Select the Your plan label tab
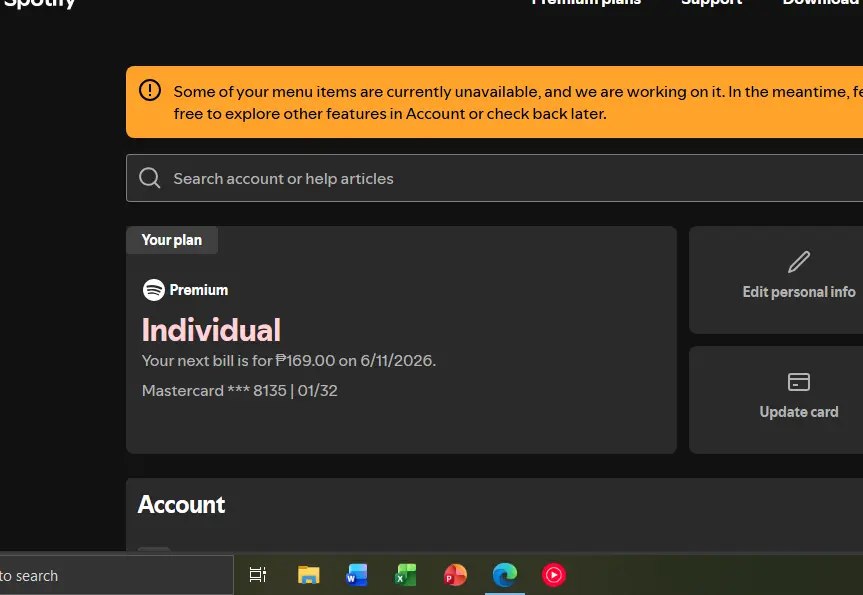The image size is (863, 595). 172,240
